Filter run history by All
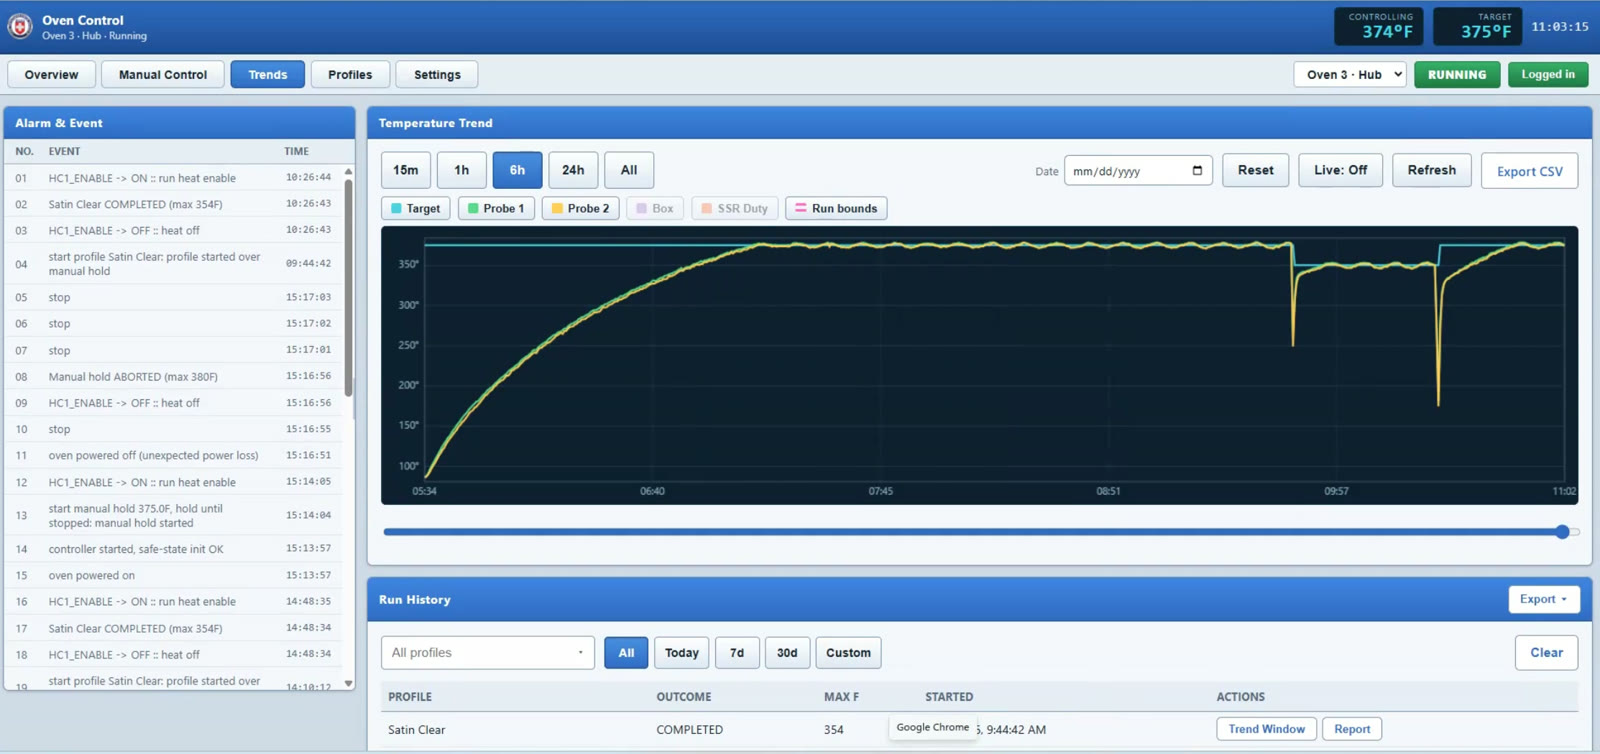The width and height of the screenshot is (1600, 754). 626,653
